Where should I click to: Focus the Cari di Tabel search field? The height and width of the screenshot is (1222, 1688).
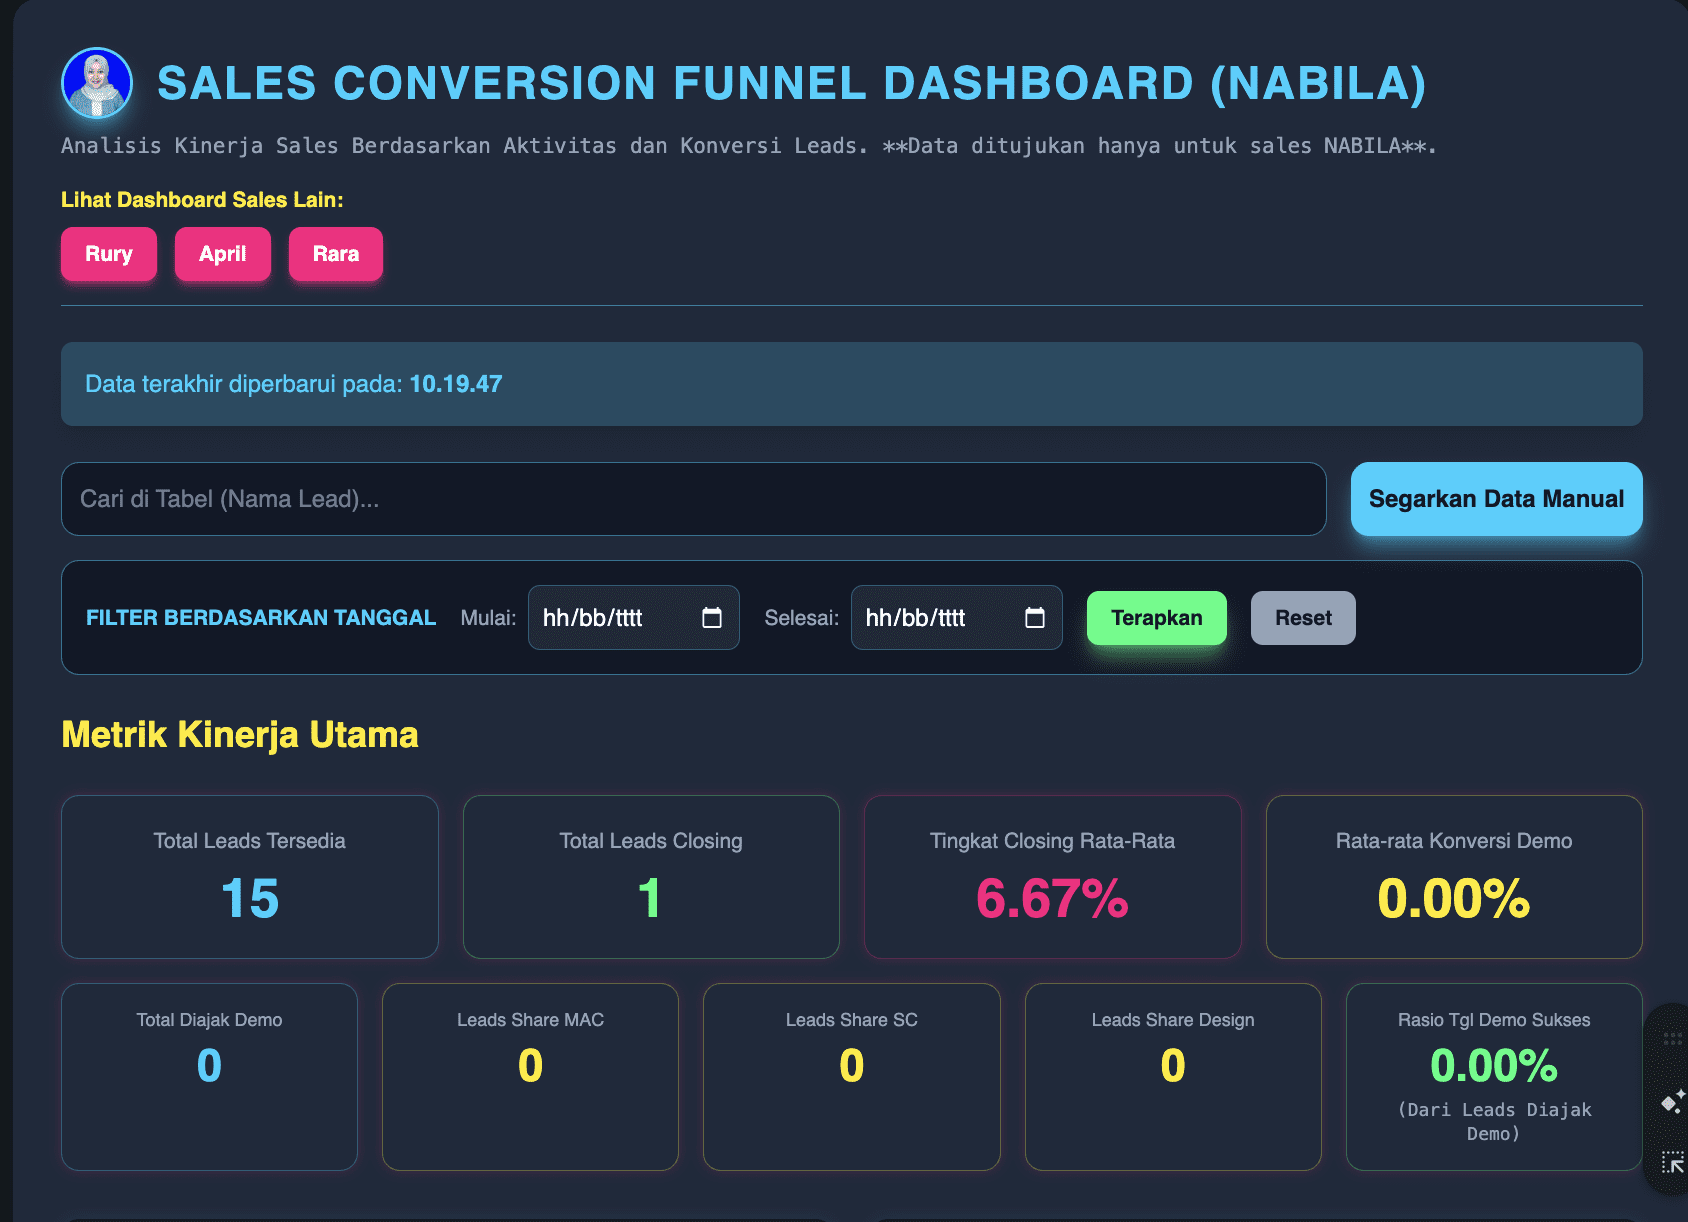(x=693, y=499)
